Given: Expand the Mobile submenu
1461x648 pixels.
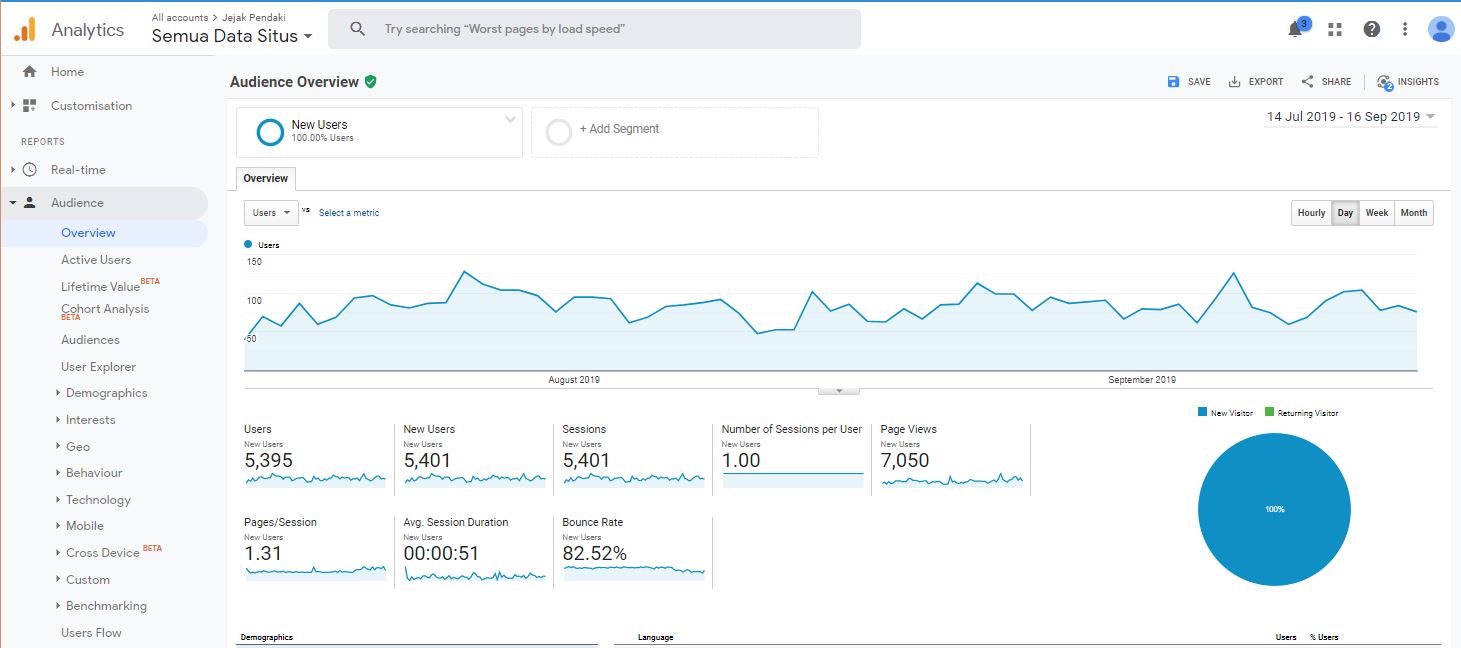Looking at the screenshot, I should pyautogui.click(x=58, y=526).
